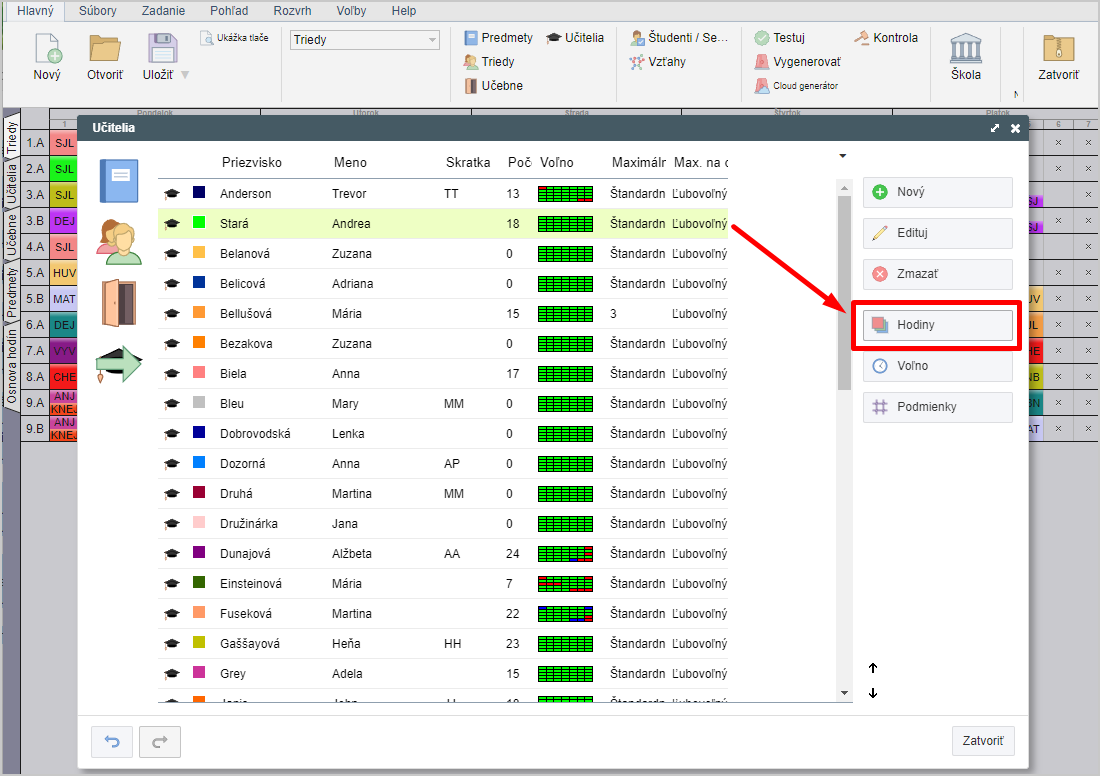Screen dimensions: 1100x776
Task: Open Ukážka tlače print preview
Action: click(x=234, y=38)
